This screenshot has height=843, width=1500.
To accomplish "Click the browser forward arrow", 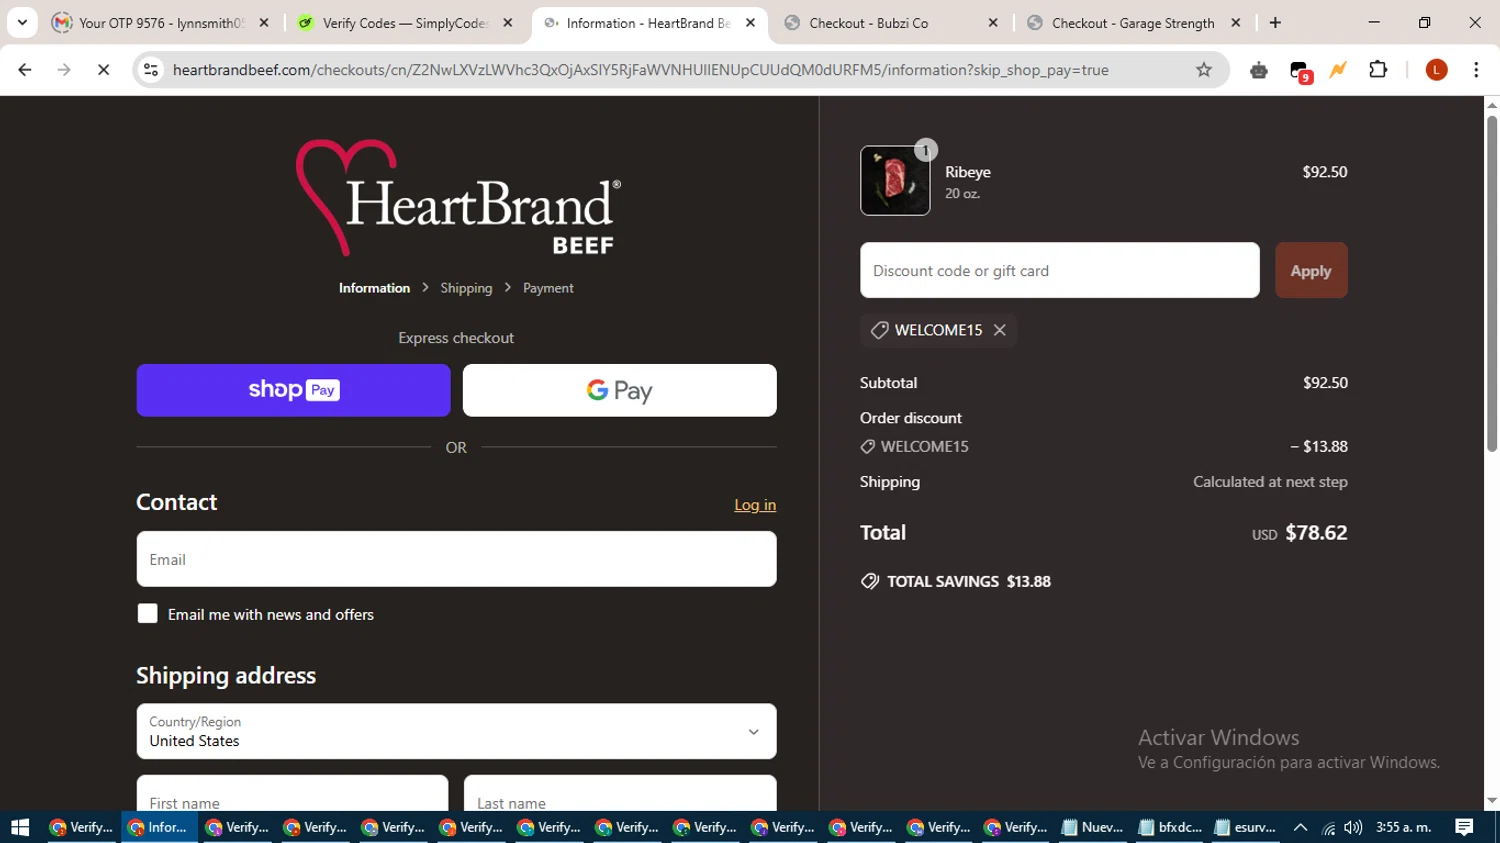I will [x=64, y=70].
